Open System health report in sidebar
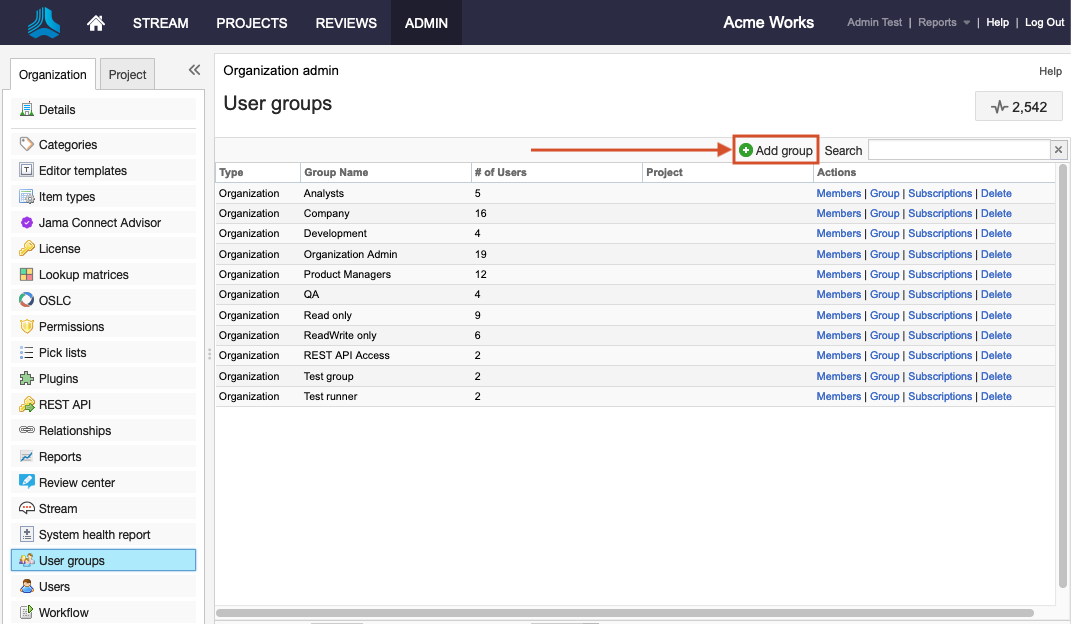The image size is (1071, 624). tap(94, 535)
